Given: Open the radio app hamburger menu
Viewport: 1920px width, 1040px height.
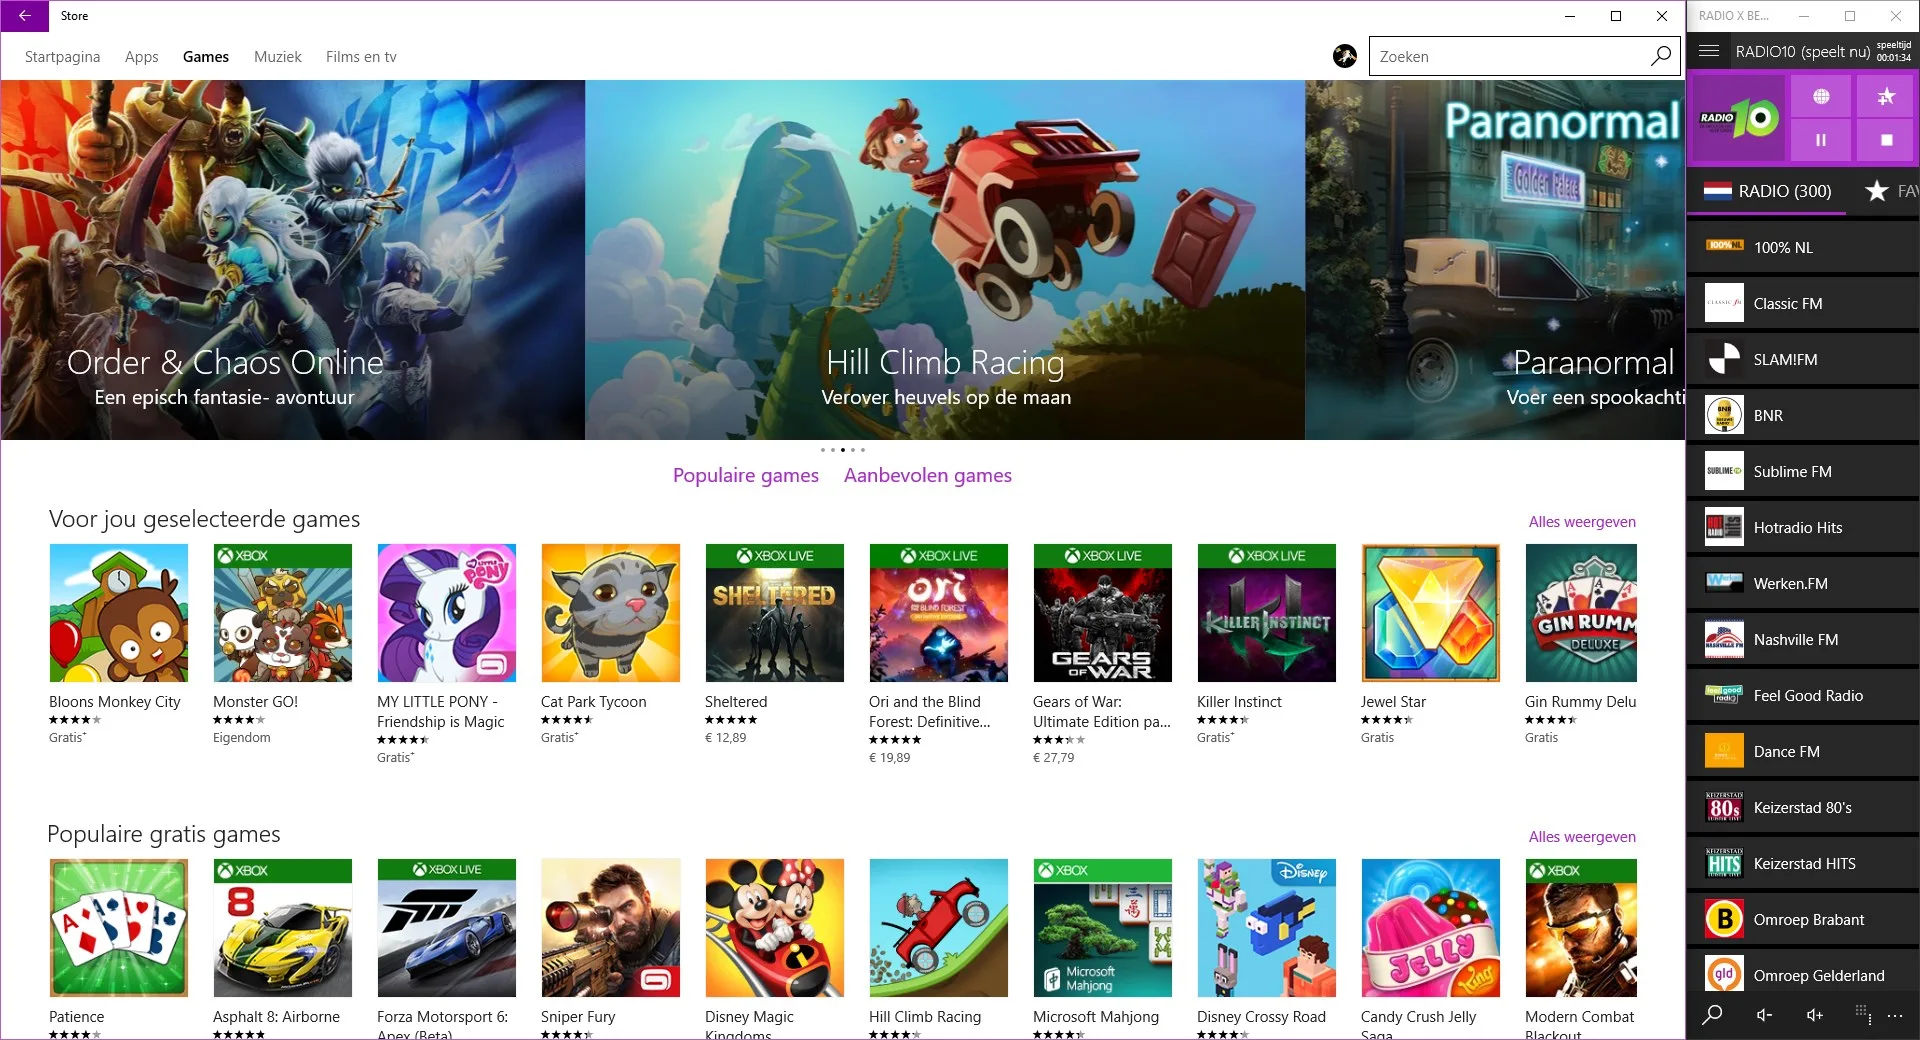Looking at the screenshot, I should pyautogui.click(x=1709, y=51).
